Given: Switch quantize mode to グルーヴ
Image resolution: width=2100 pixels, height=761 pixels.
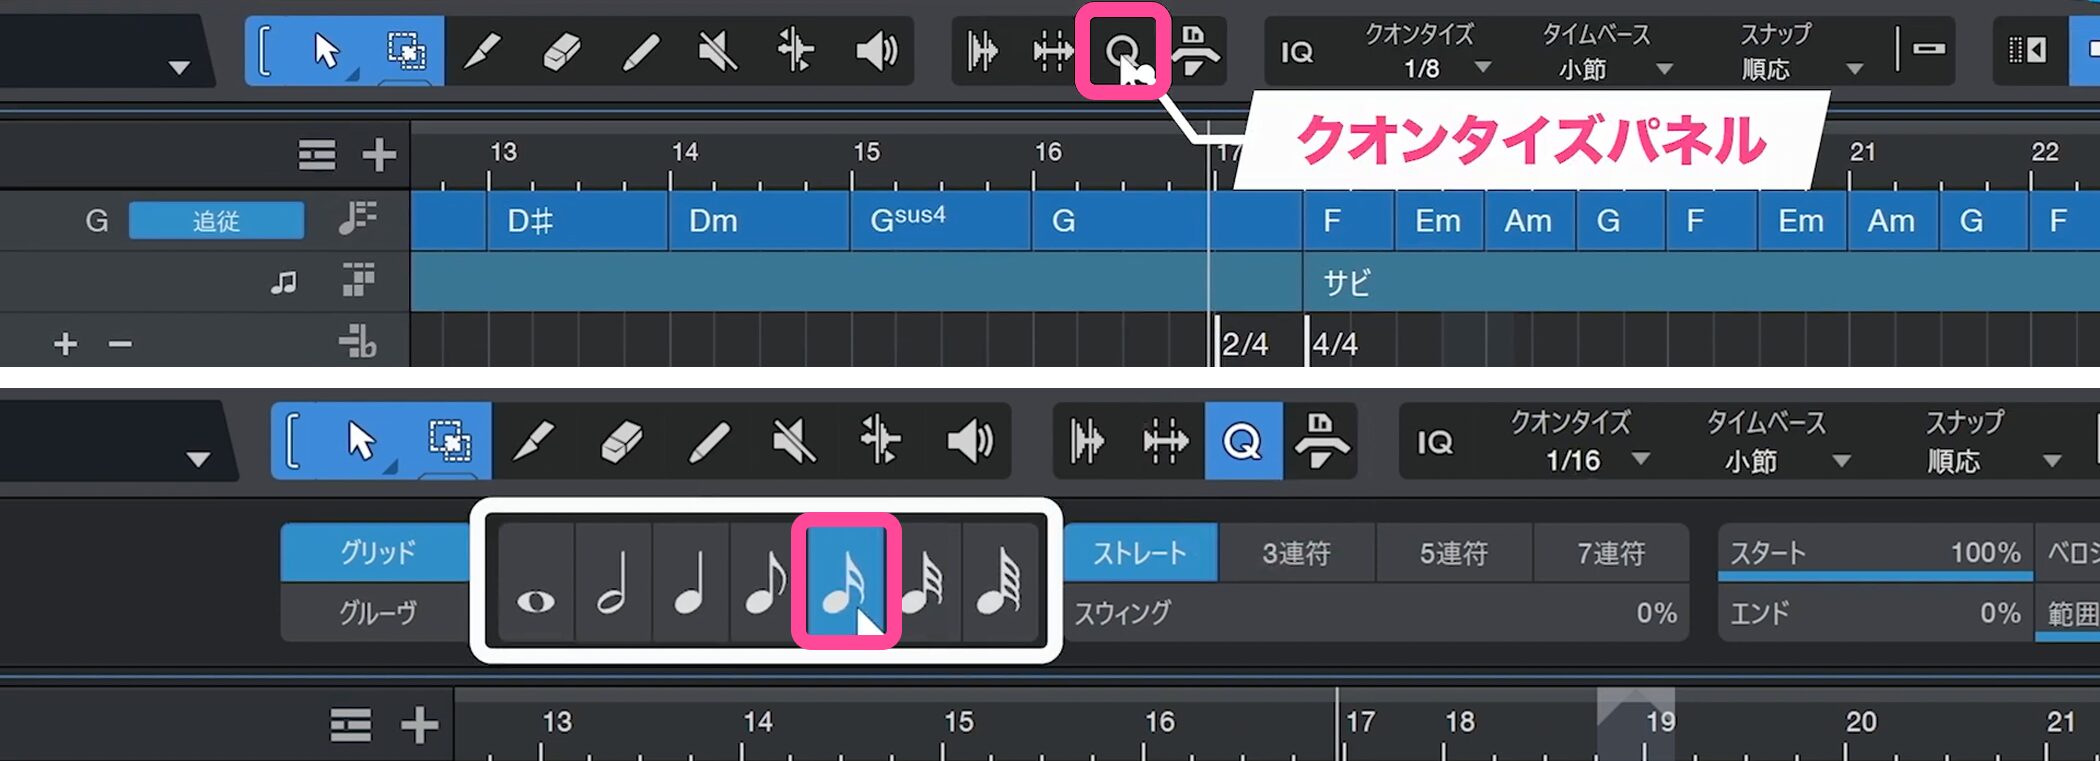Looking at the screenshot, I should [376, 612].
